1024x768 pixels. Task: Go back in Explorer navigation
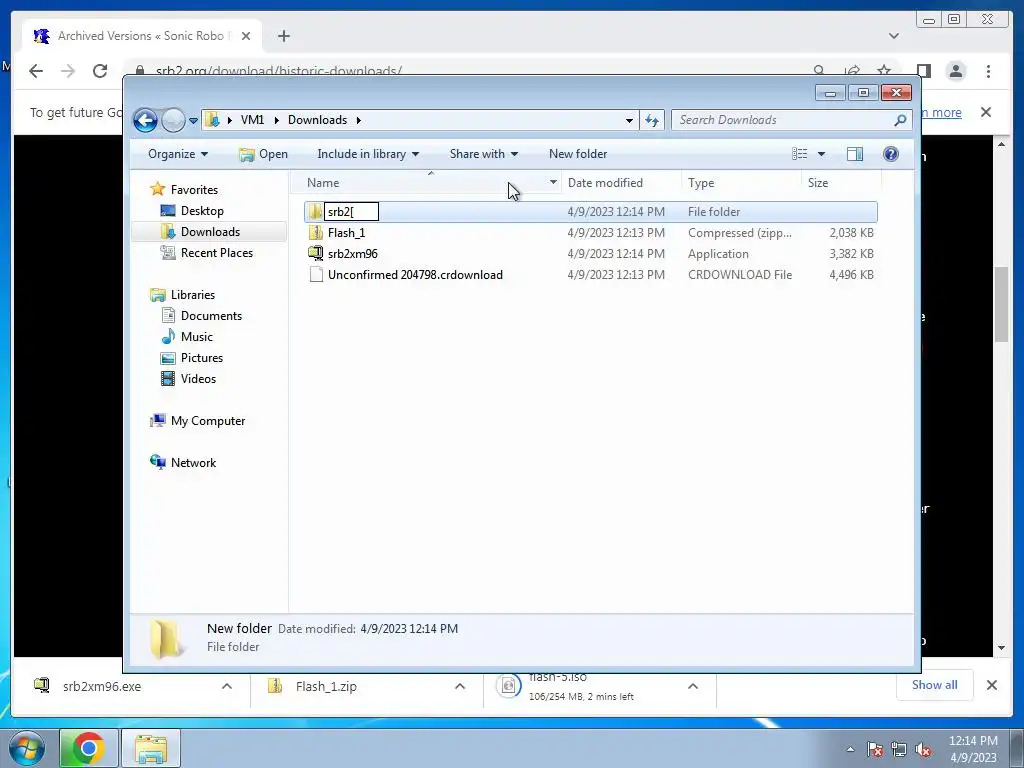[x=145, y=120]
